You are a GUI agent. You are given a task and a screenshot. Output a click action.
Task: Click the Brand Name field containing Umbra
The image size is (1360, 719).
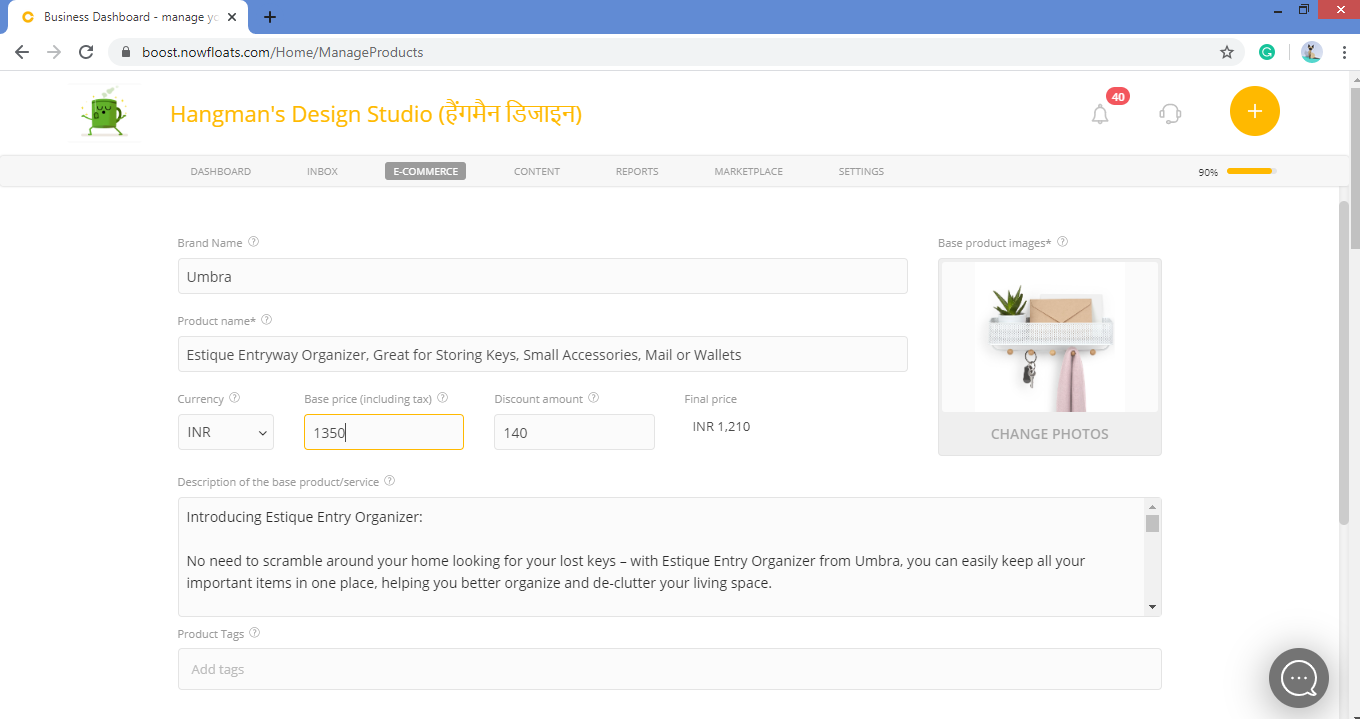(x=543, y=276)
